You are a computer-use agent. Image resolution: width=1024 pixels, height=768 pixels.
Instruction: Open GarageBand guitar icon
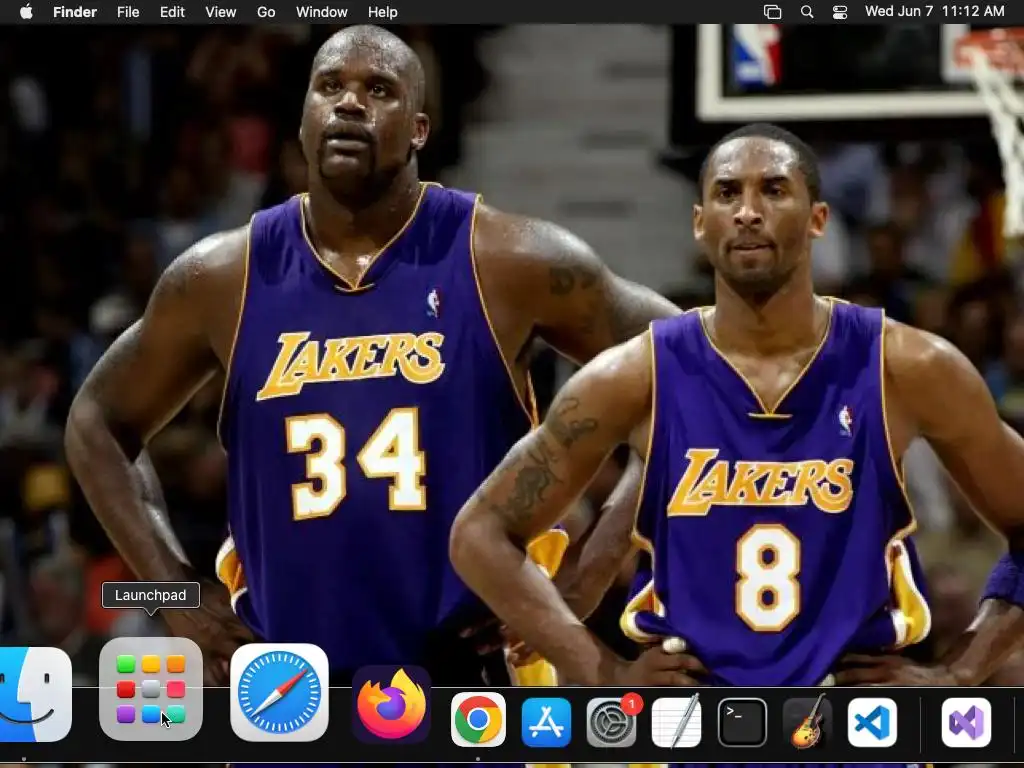point(807,721)
